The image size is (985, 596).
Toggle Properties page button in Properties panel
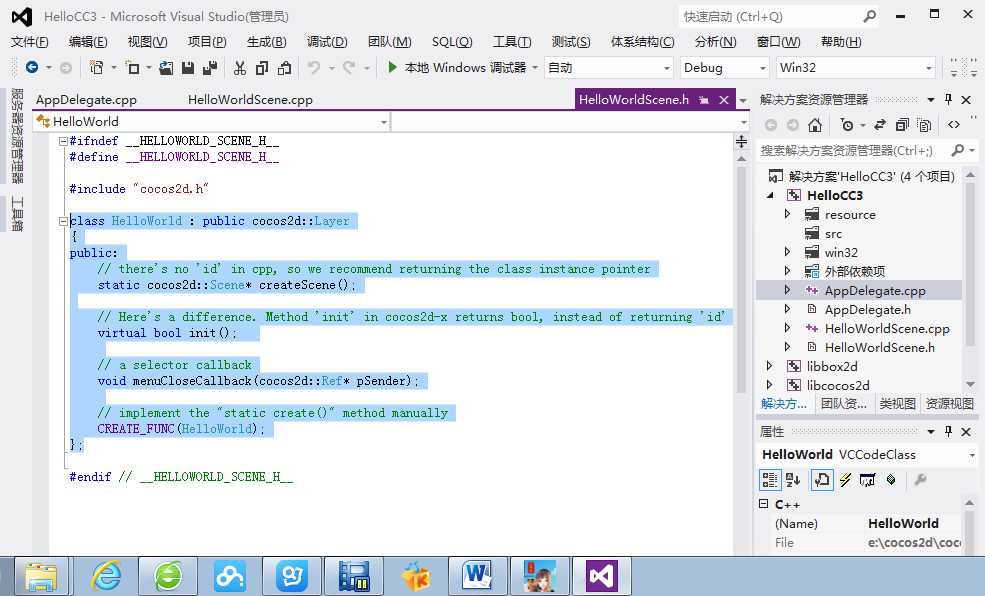pos(822,480)
